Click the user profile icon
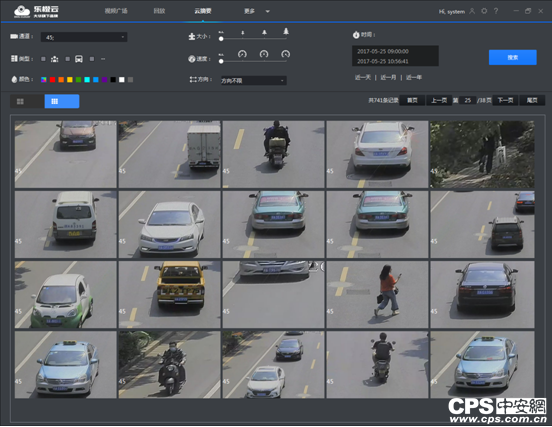552x427 pixels. [472, 11]
